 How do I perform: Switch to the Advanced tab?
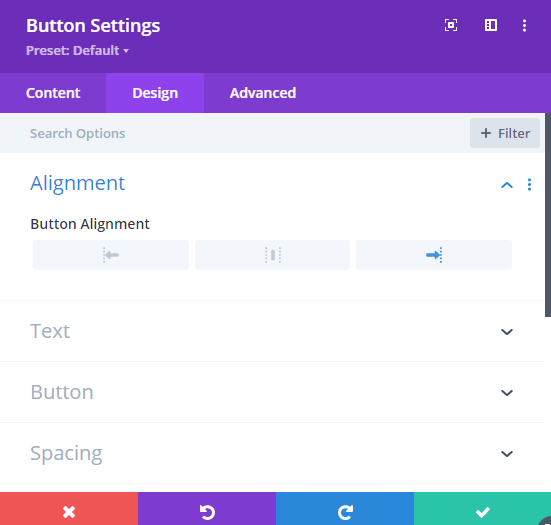(263, 93)
